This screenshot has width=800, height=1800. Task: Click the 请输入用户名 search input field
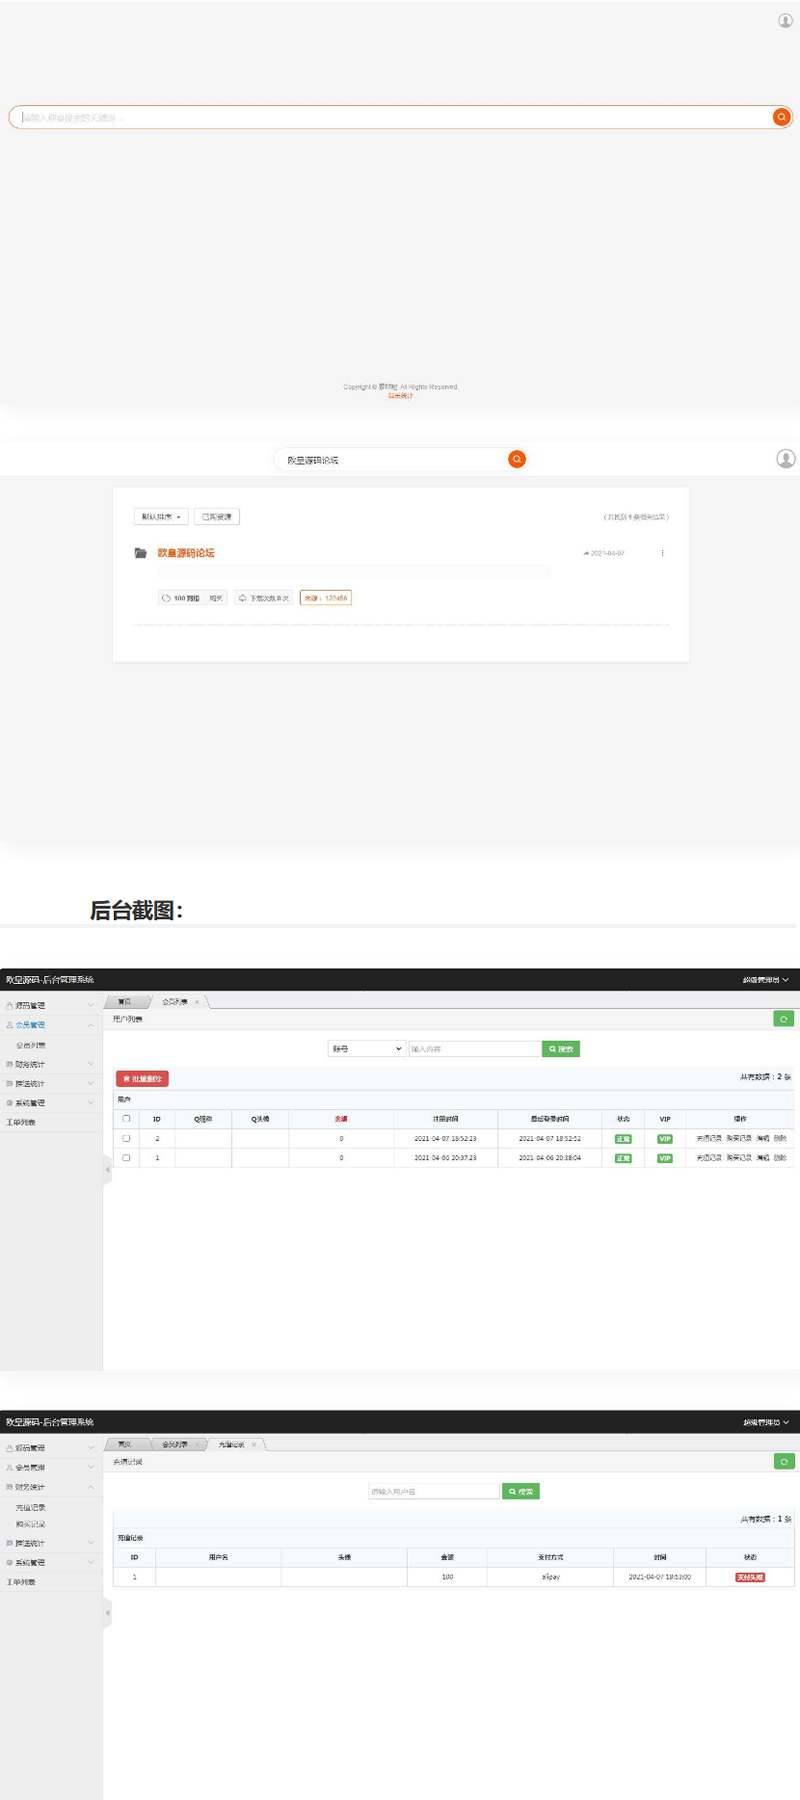[x=433, y=1491]
